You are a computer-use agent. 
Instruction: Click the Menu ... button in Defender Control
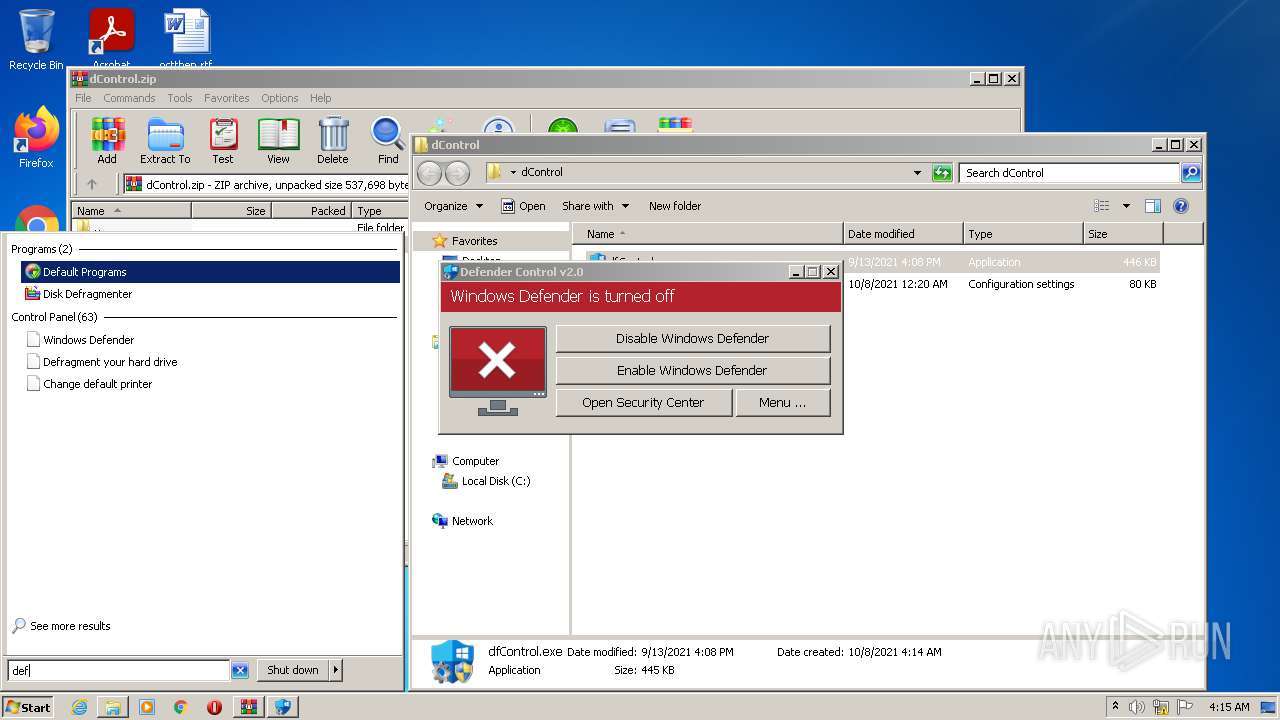(x=782, y=402)
